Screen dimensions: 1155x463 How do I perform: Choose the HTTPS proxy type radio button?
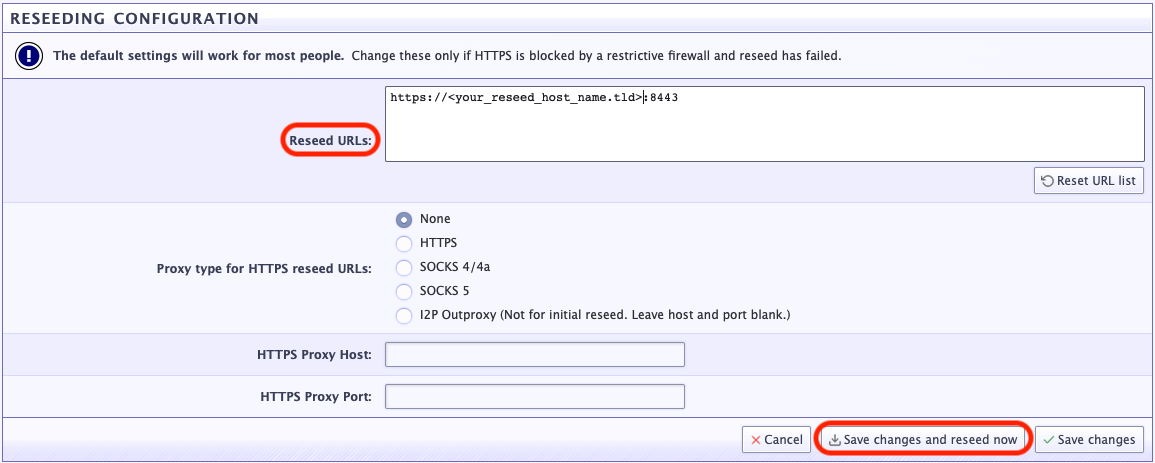coord(404,243)
